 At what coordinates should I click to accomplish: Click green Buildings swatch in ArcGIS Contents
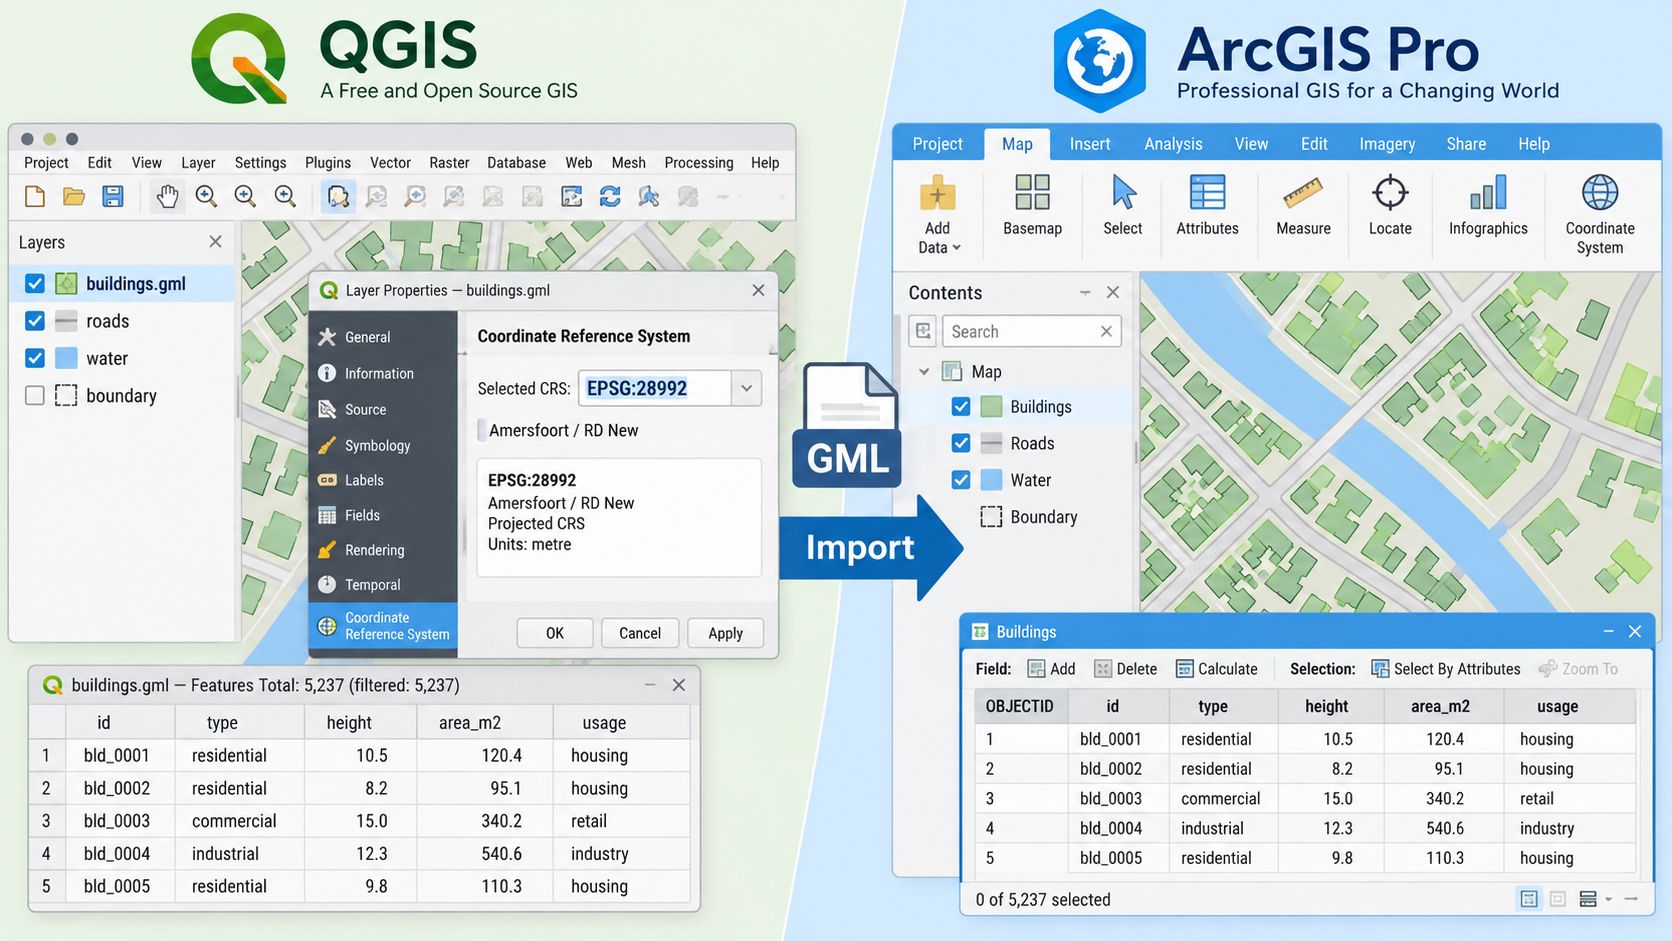tap(991, 407)
